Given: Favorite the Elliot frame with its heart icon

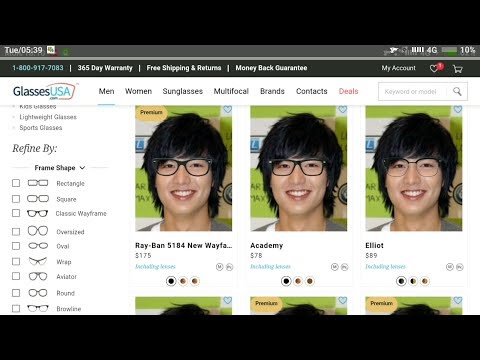Looking at the screenshot, I should click(x=458, y=109).
